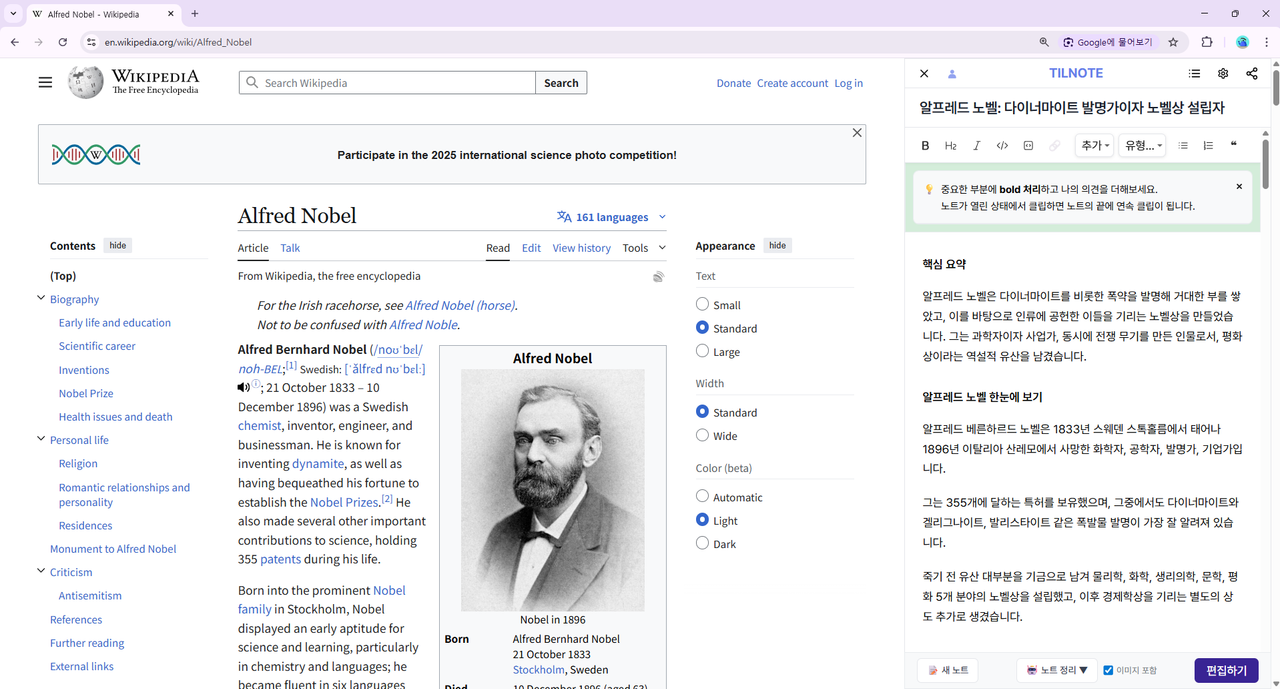Open the note list icon in TILNOTE header
Image resolution: width=1280 pixels, height=689 pixels.
[x=1194, y=73]
